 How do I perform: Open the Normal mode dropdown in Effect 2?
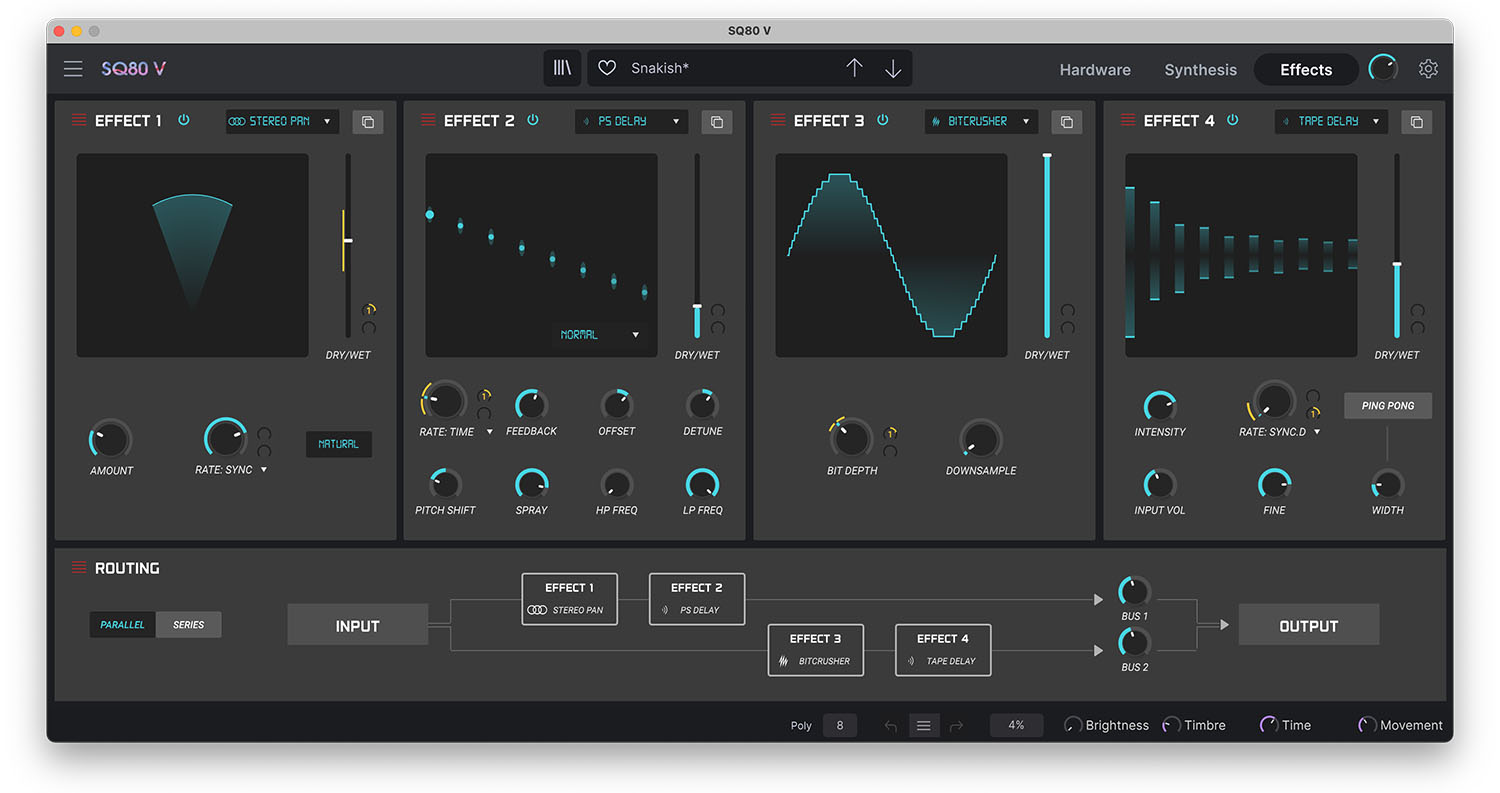tap(599, 335)
